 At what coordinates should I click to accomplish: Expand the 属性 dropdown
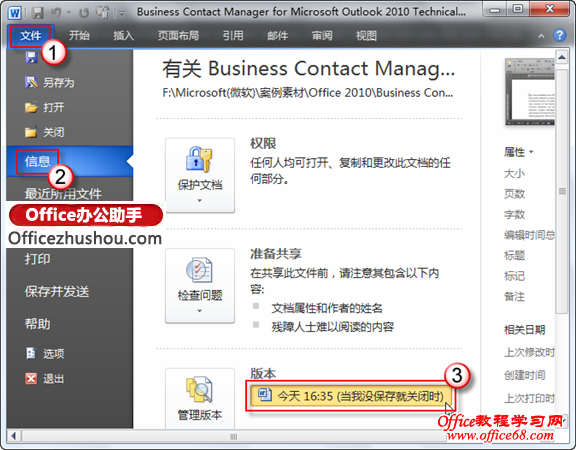point(519,152)
